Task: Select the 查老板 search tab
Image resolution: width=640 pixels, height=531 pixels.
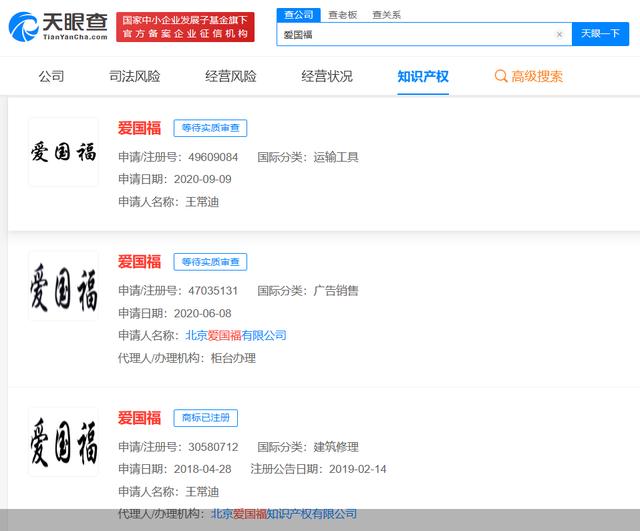Action: (343, 15)
